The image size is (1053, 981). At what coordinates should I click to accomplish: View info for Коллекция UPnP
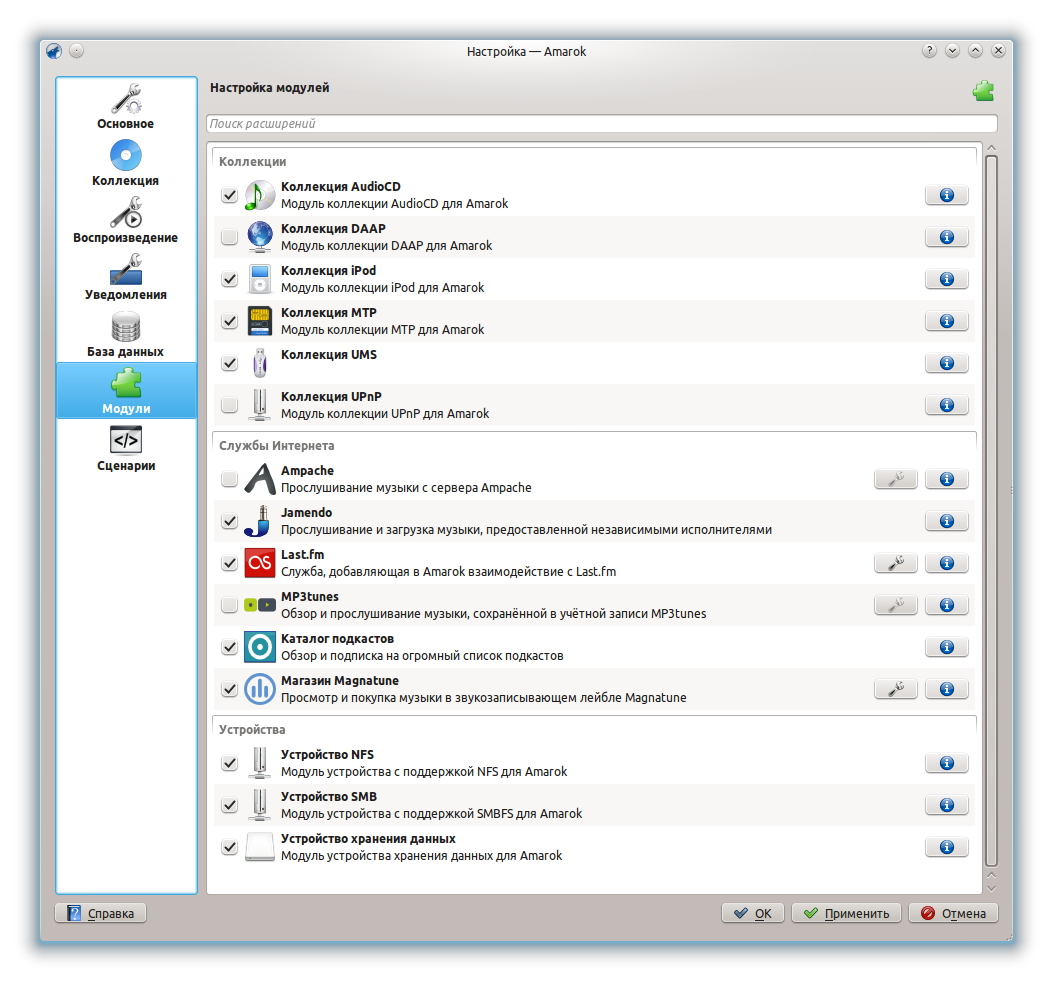(x=946, y=405)
